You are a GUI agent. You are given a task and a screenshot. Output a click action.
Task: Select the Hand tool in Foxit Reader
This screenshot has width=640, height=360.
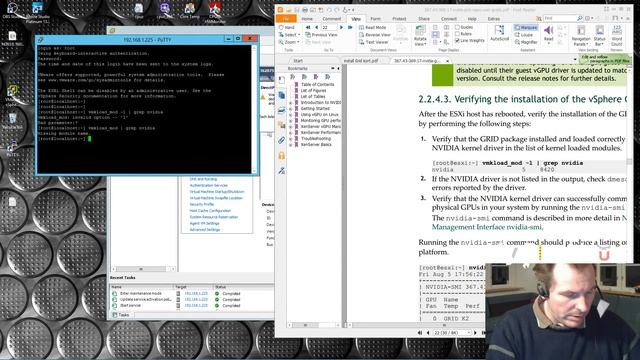287,27
